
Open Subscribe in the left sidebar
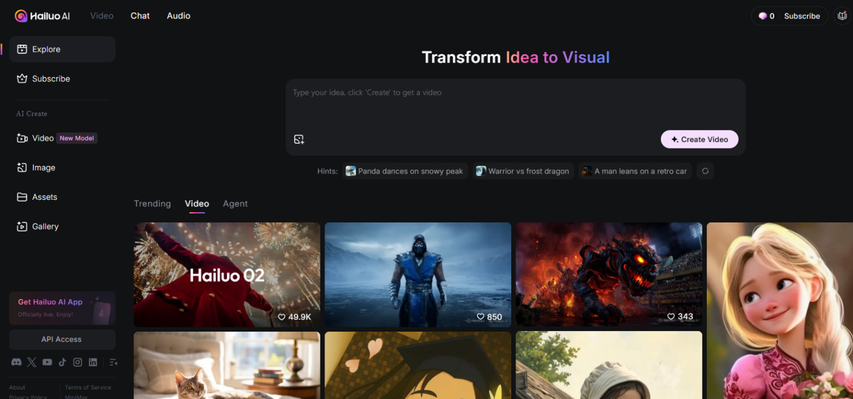[x=62, y=78]
